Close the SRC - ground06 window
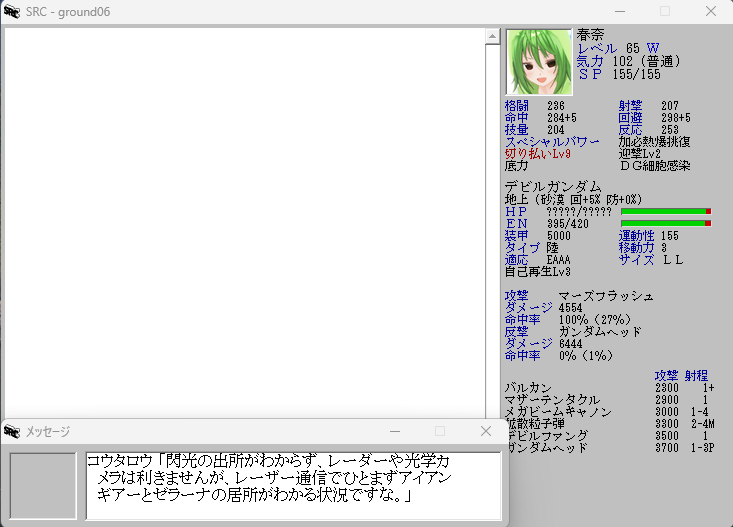733x527 pixels. tap(711, 11)
